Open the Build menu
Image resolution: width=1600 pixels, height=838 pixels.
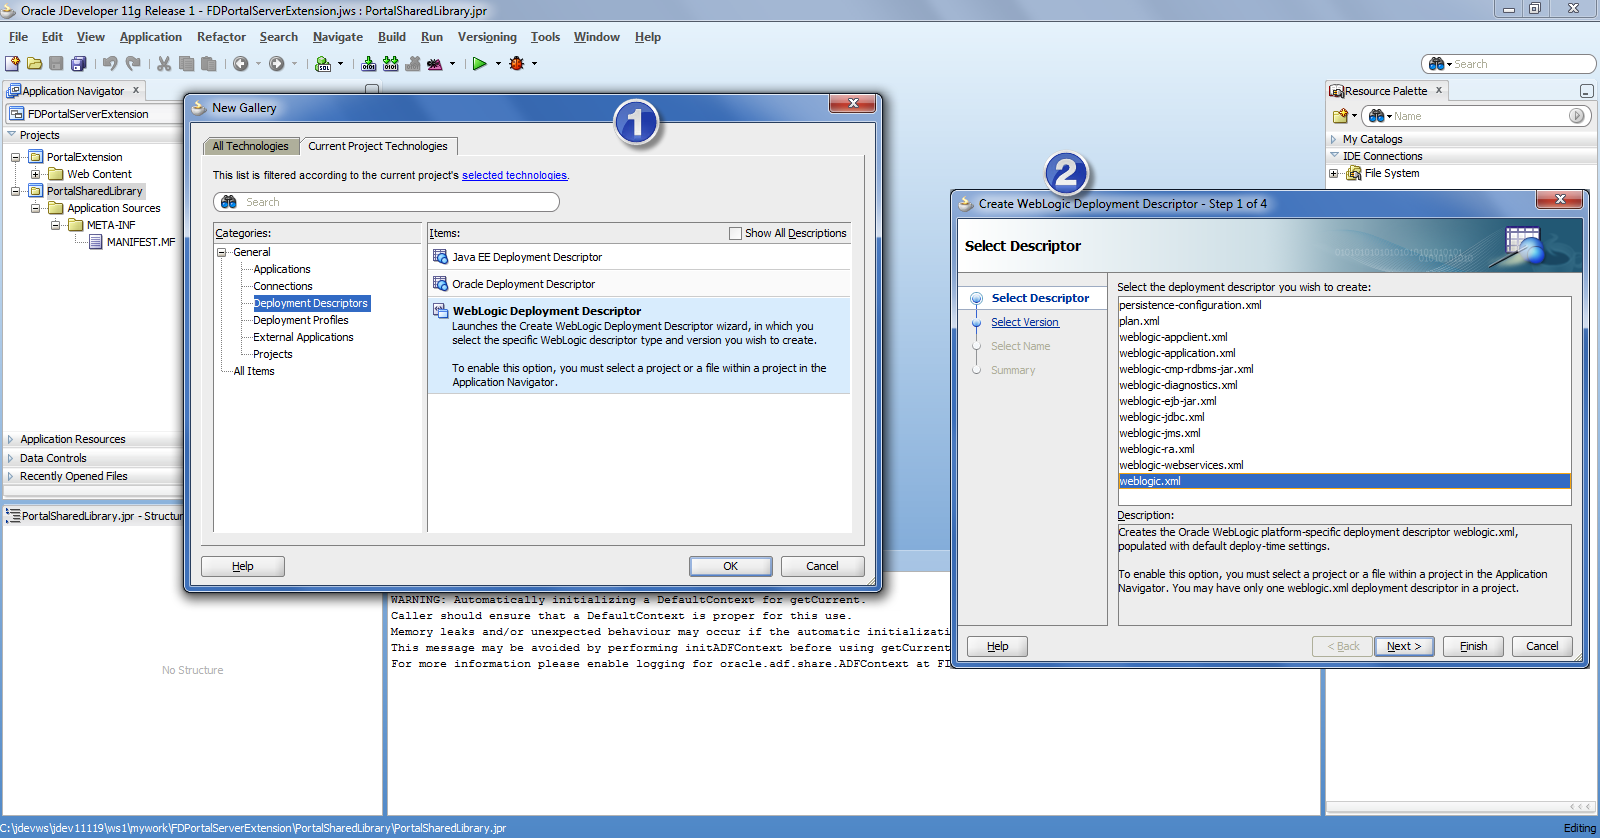(x=392, y=37)
